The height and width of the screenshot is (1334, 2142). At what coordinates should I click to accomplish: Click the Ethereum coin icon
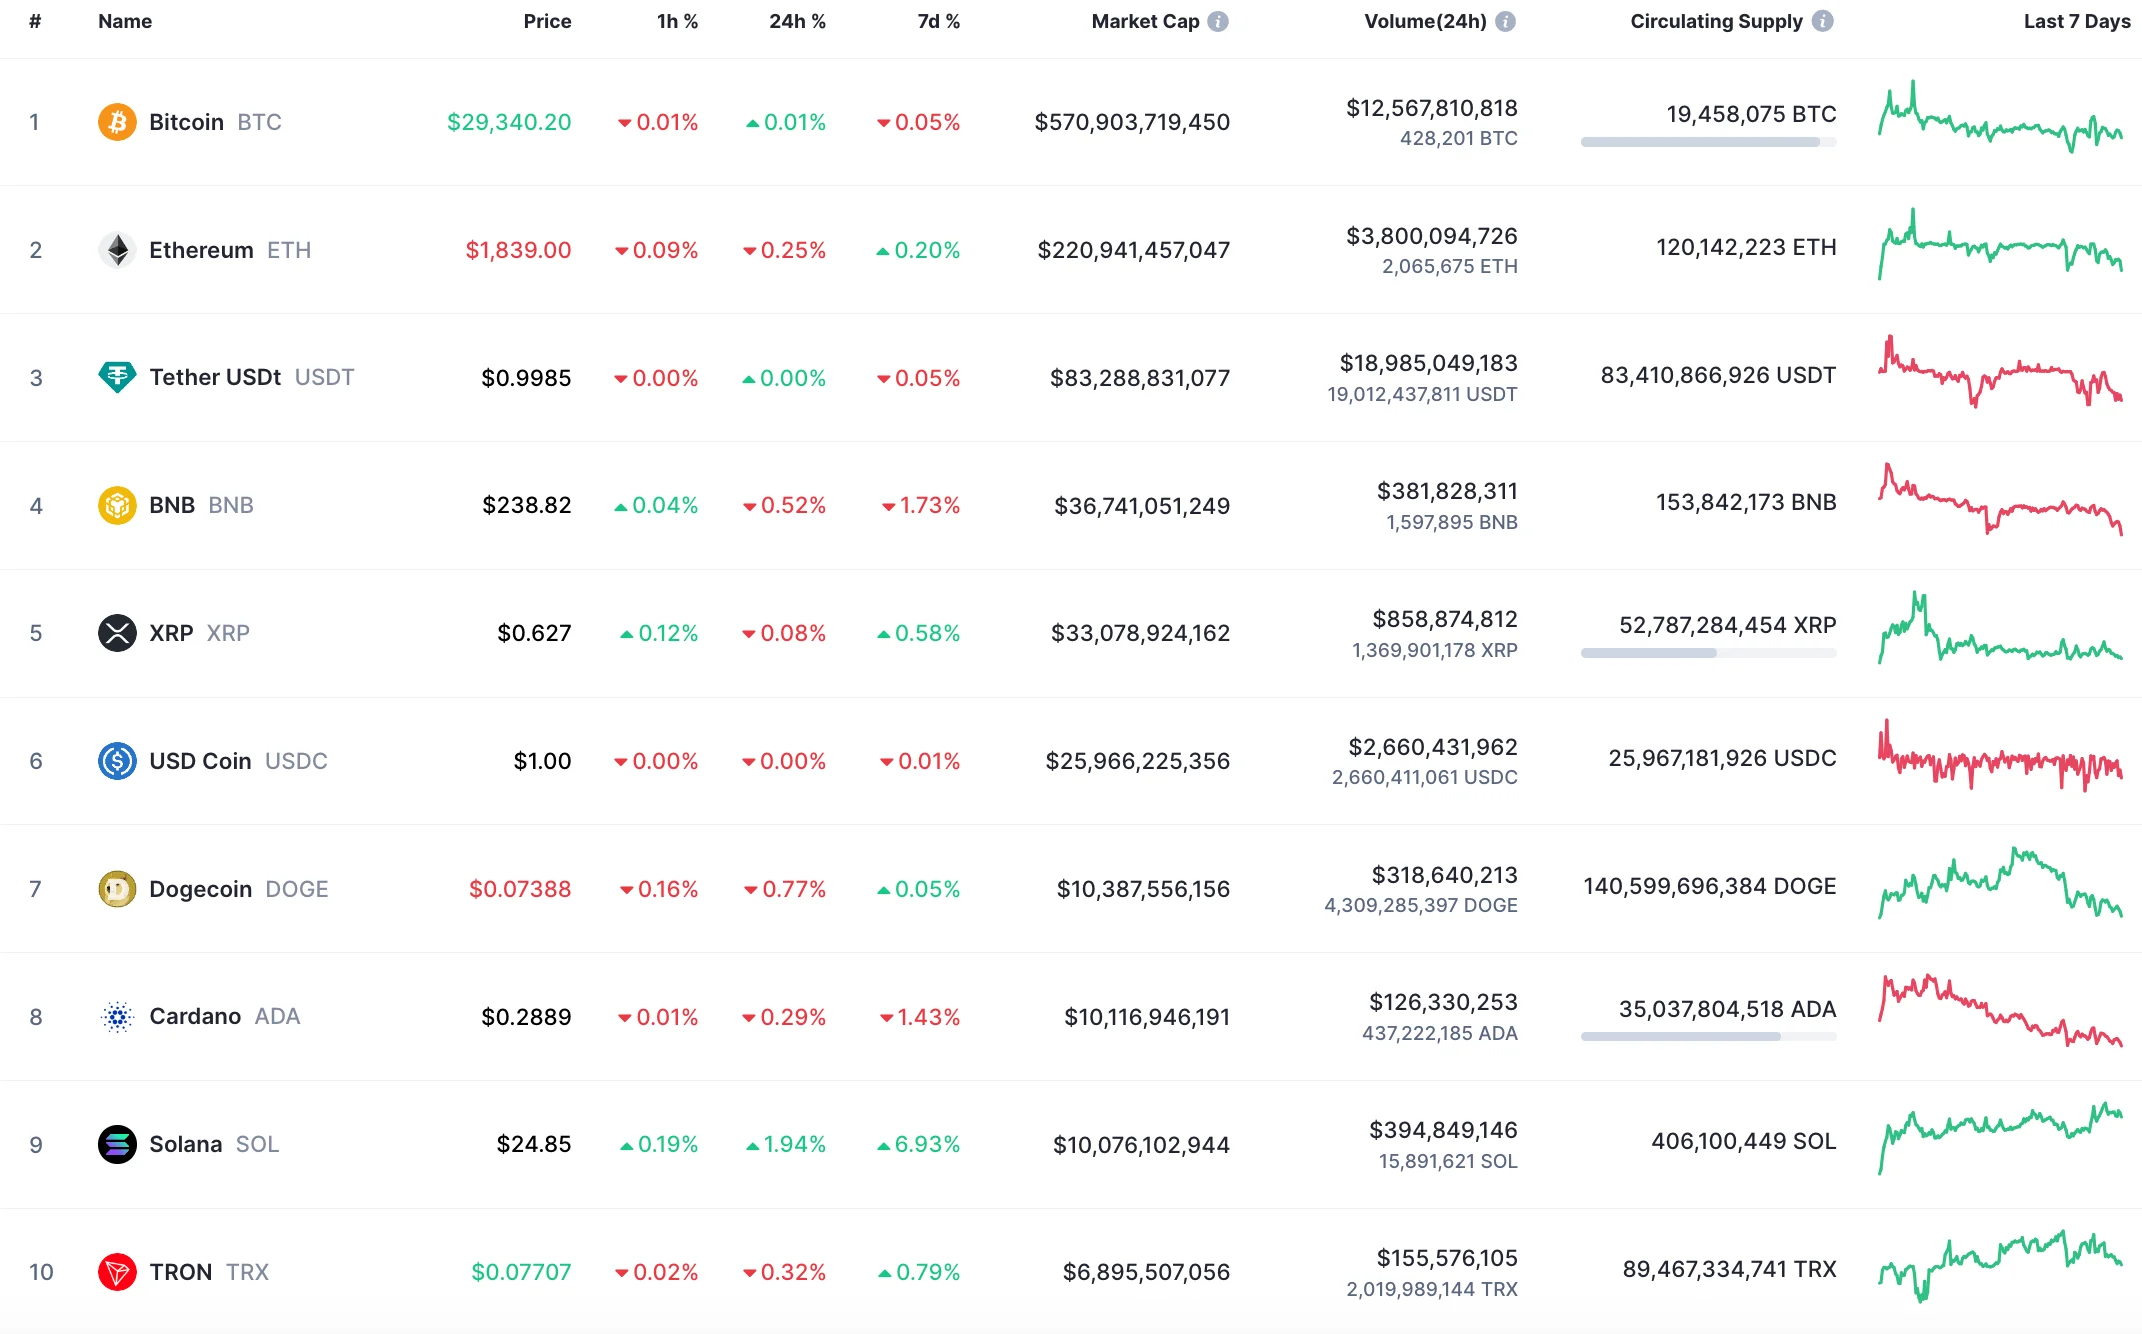coord(117,249)
